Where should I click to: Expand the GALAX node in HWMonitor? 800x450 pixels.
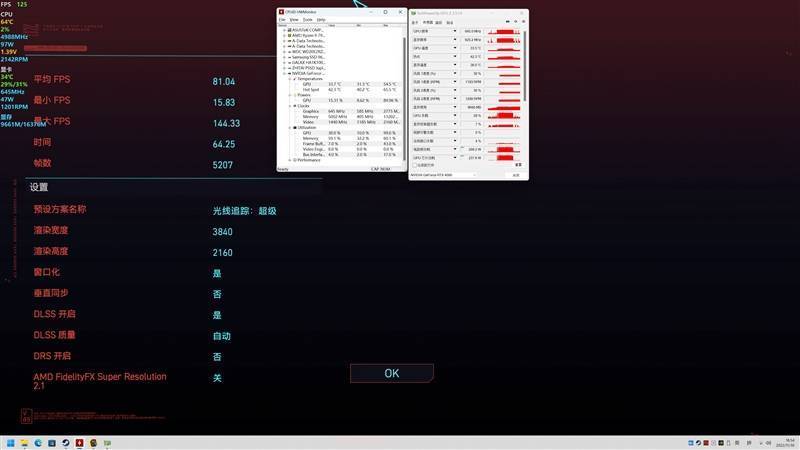(x=284, y=63)
